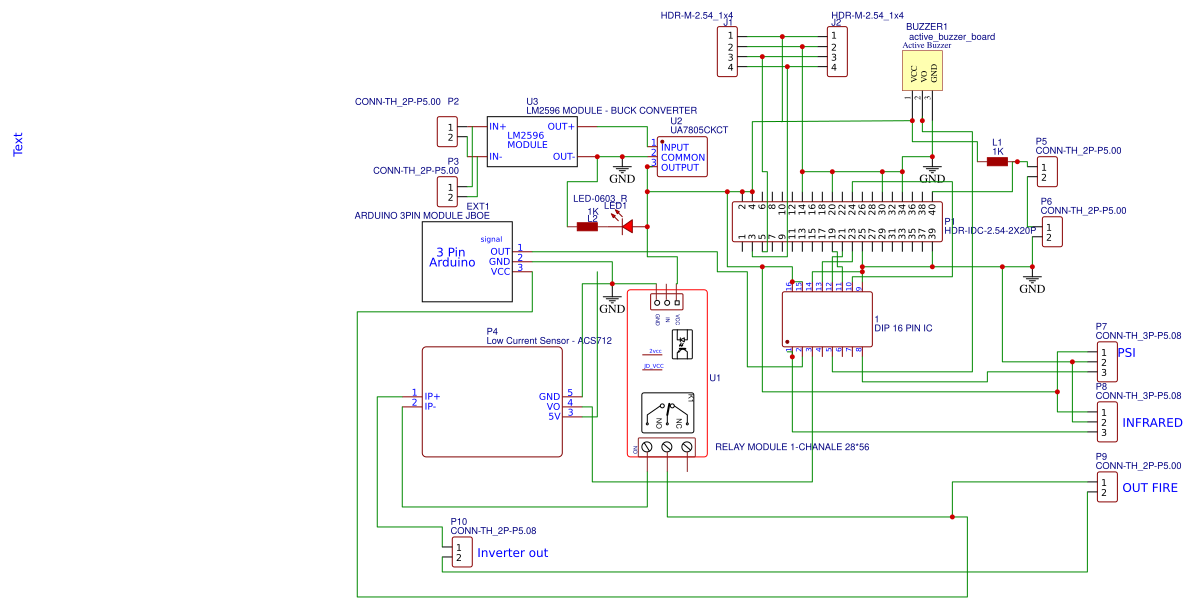This screenshot has width=1195, height=607.
Task: Click the "LED-0603_R" text
Action: pyautogui.click(x=600, y=199)
